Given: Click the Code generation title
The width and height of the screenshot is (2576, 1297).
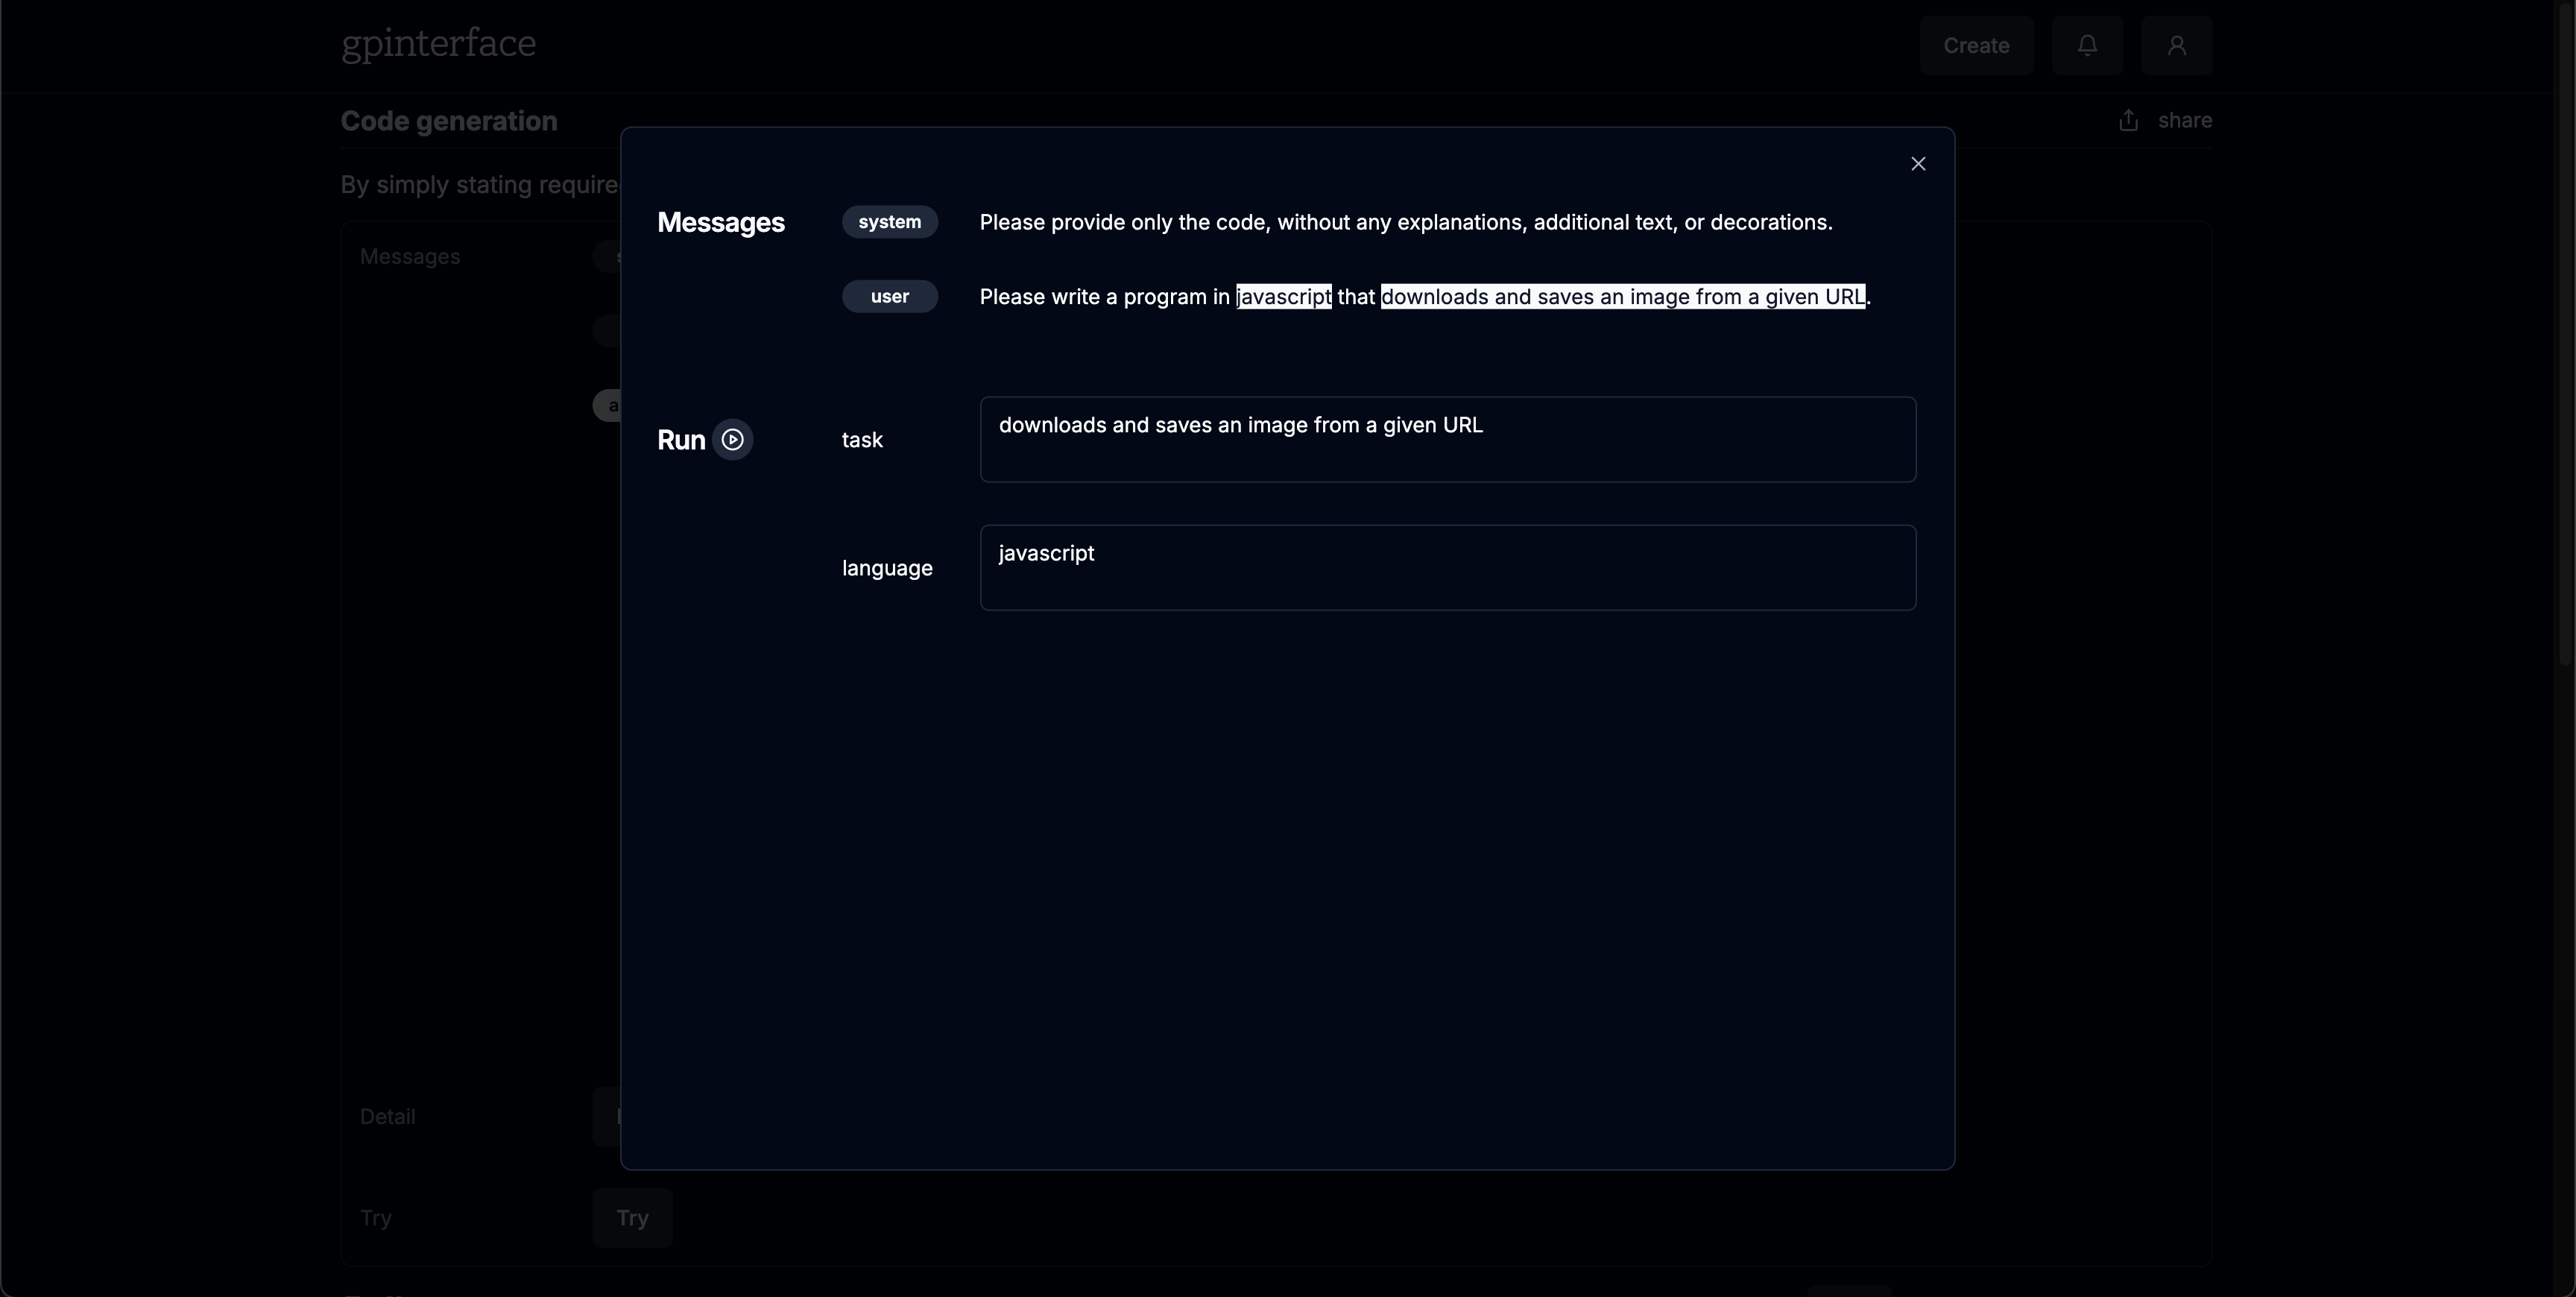Looking at the screenshot, I should [x=449, y=121].
